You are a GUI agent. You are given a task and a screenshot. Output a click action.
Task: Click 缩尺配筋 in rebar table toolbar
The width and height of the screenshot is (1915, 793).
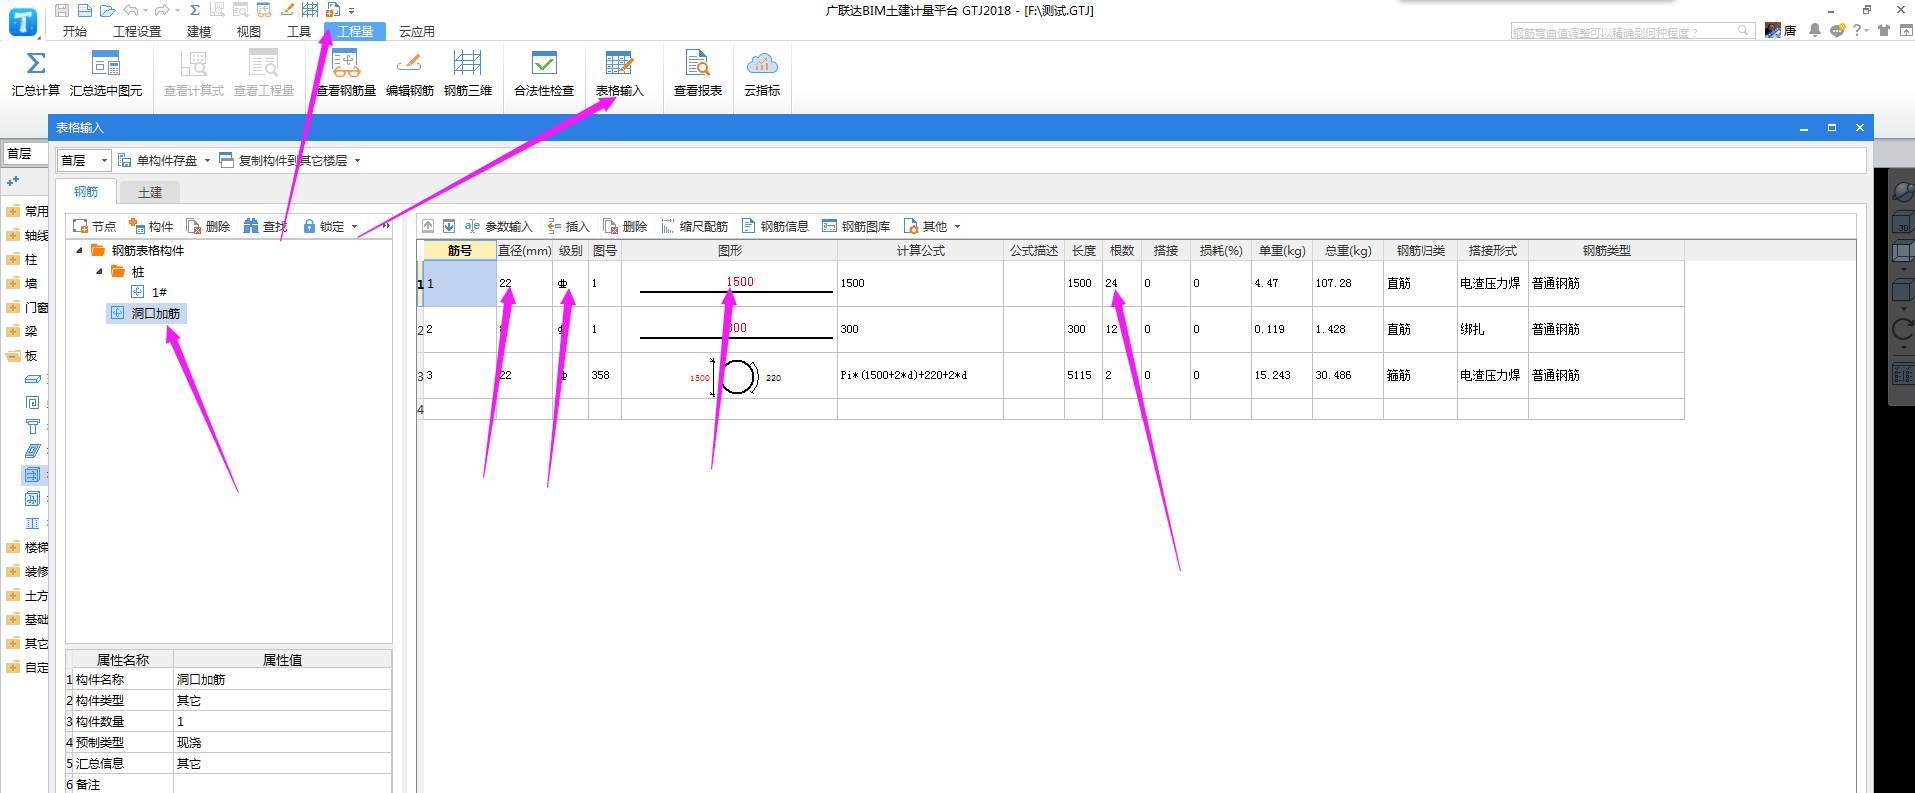[694, 227]
